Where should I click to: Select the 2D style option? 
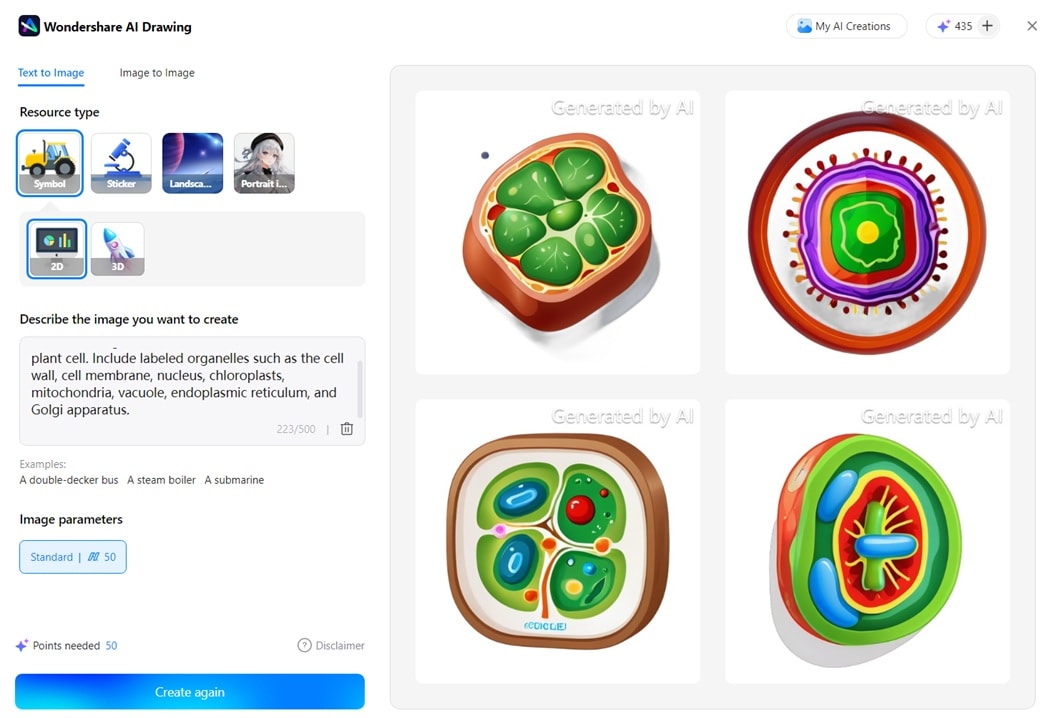56,248
